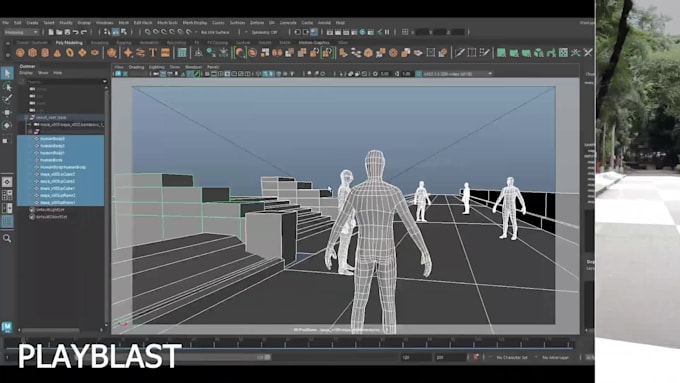Image resolution: width=680 pixels, height=383 pixels.
Task: Click the Undo arrow icon
Action: [x=75, y=32]
